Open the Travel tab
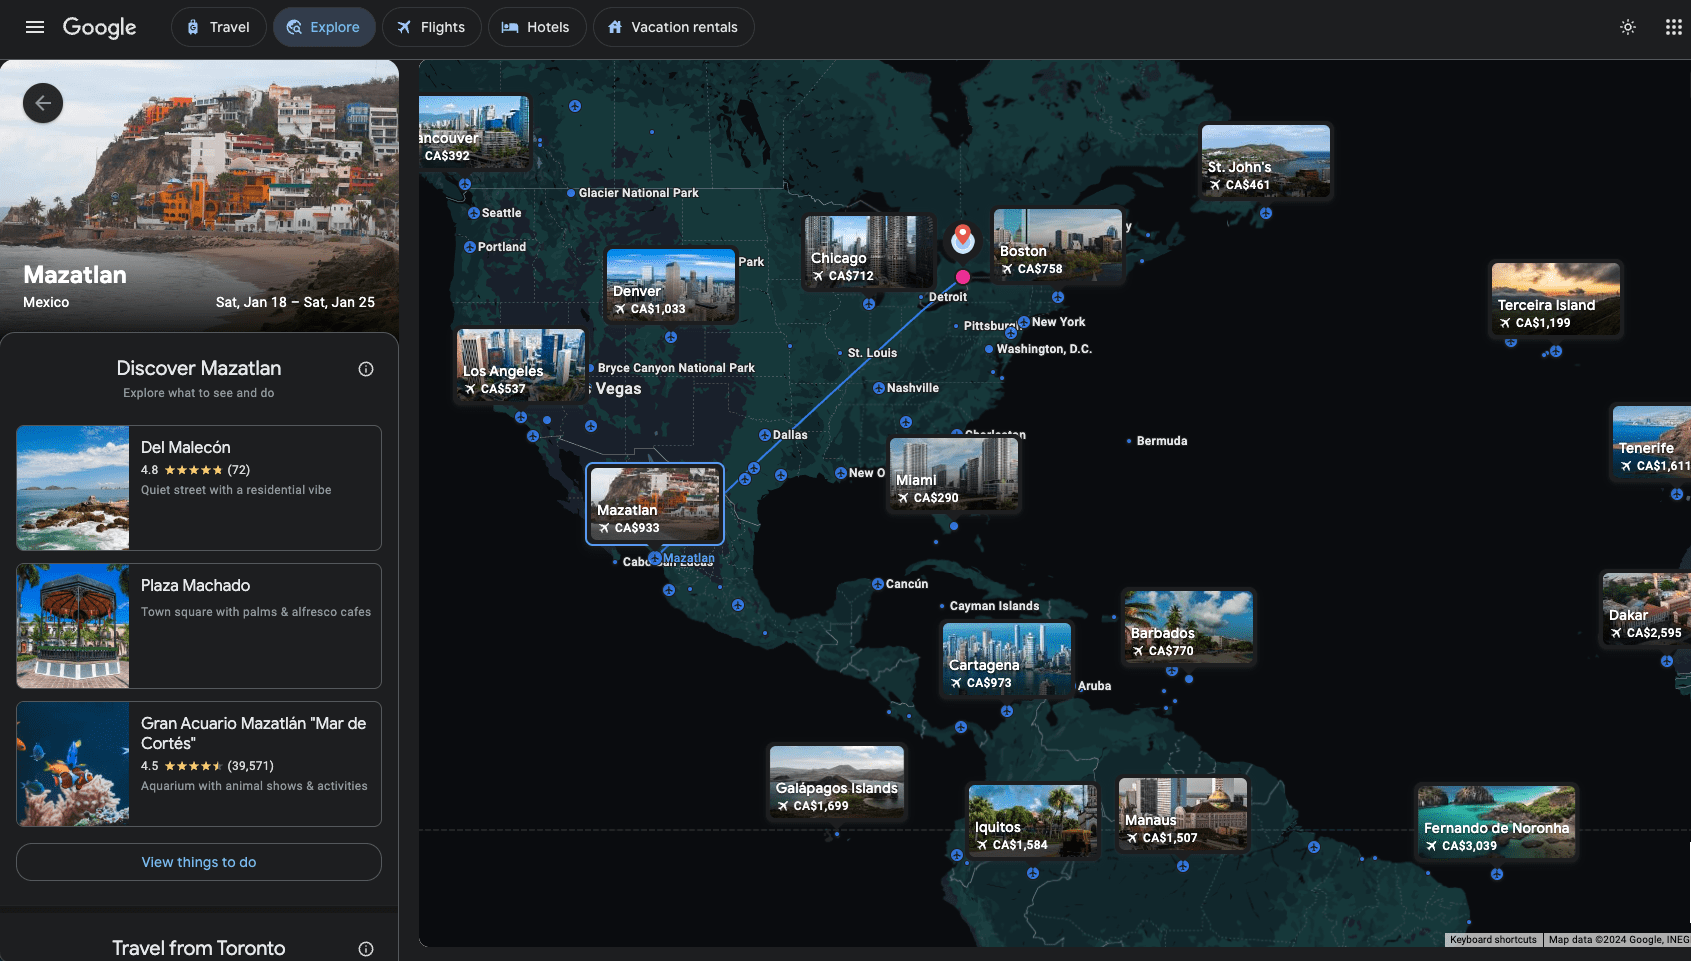 coord(219,27)
